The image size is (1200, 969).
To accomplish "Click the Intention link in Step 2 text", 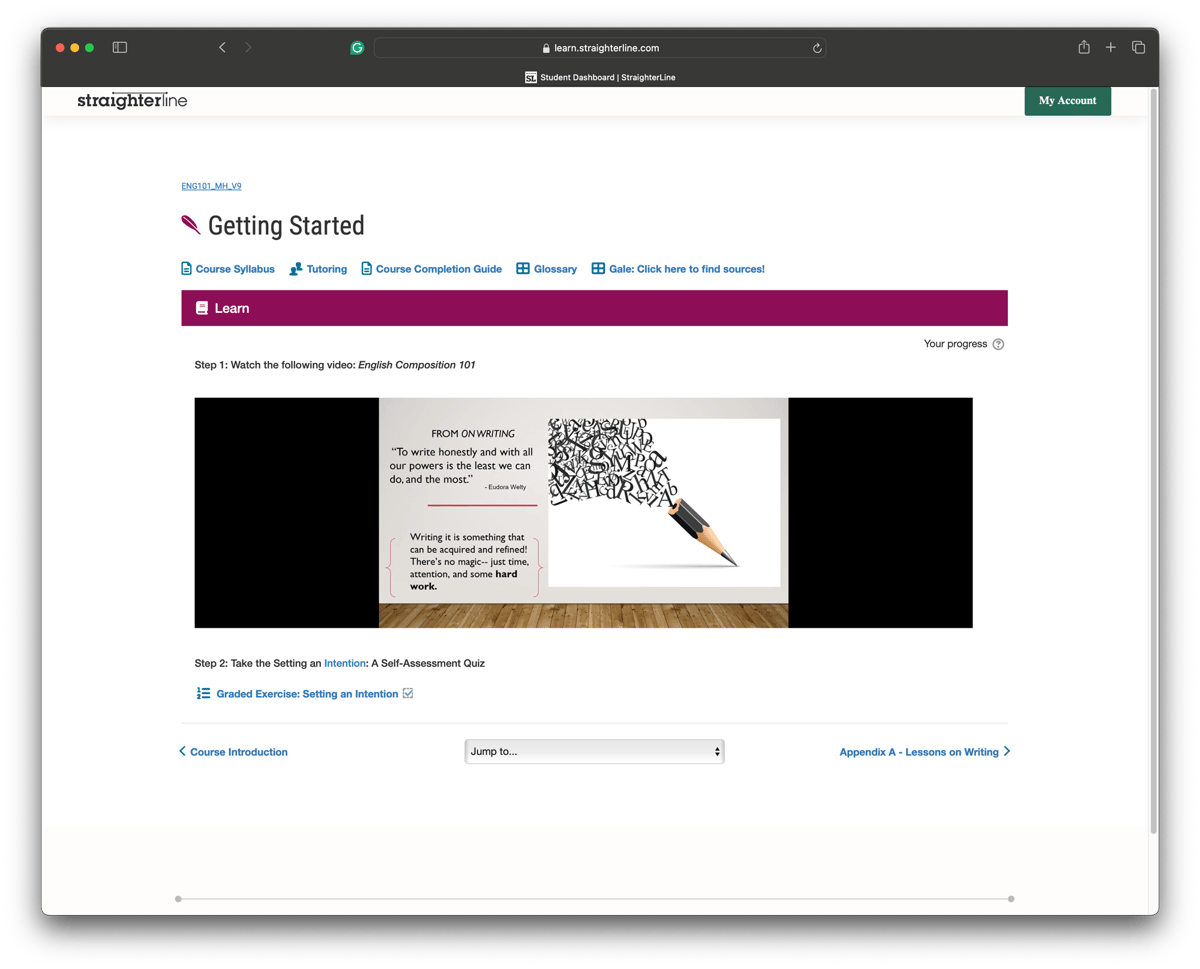I will 344,662.
